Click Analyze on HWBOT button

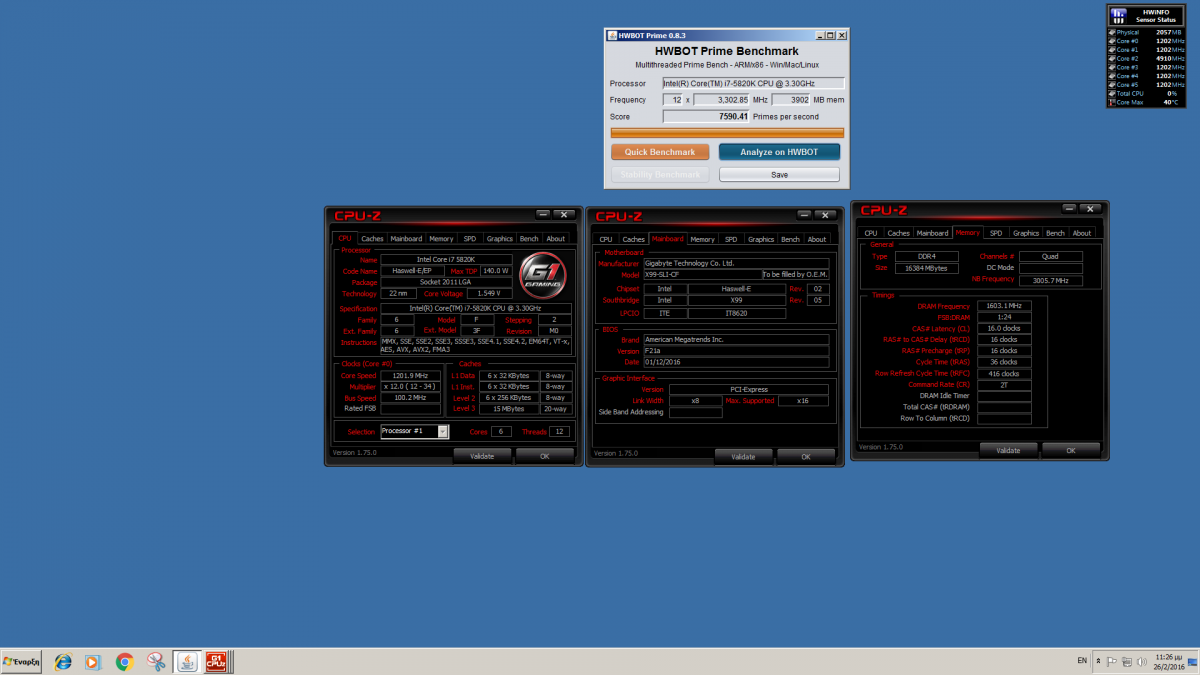click(x=779, y=152)
